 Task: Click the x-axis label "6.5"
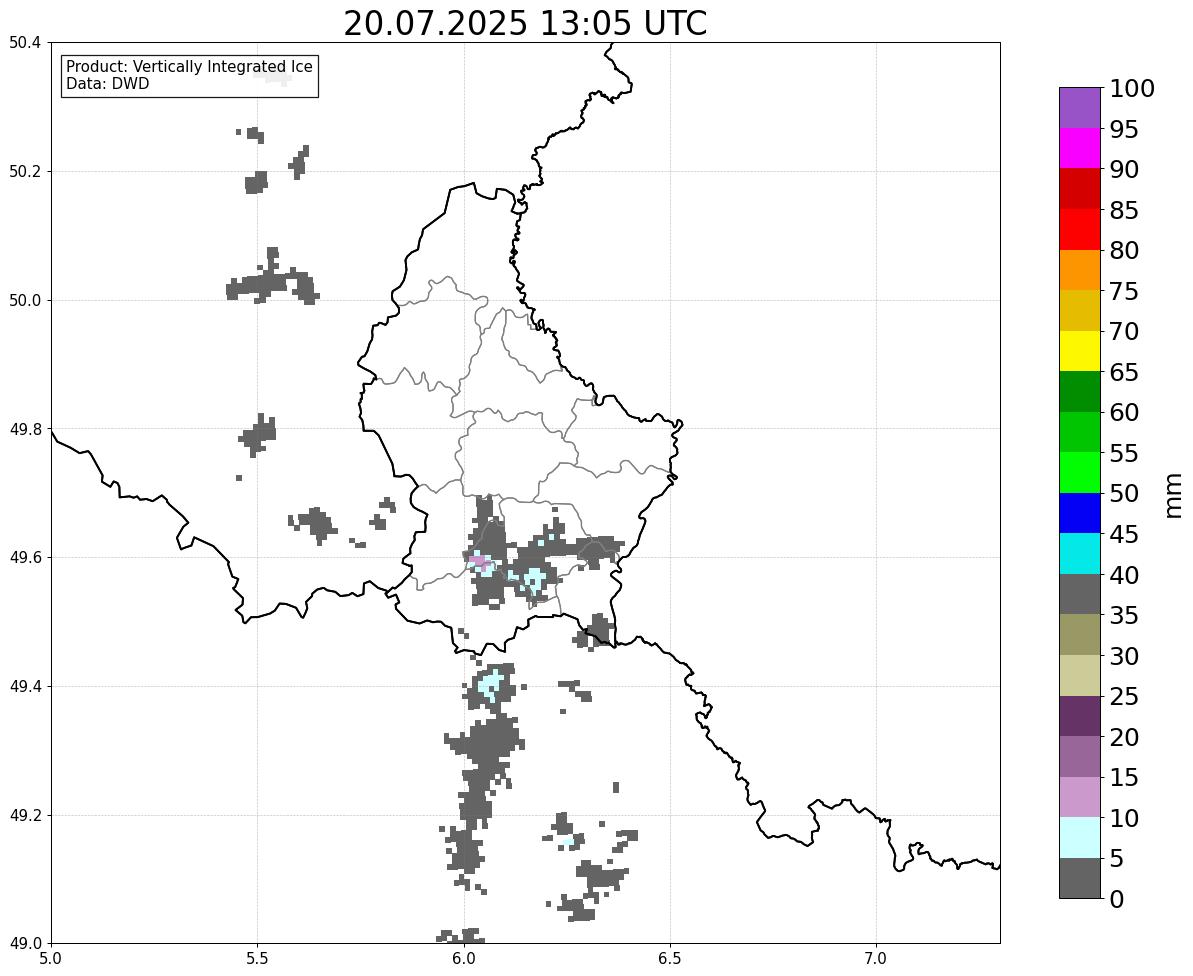(x=670, y=959)
